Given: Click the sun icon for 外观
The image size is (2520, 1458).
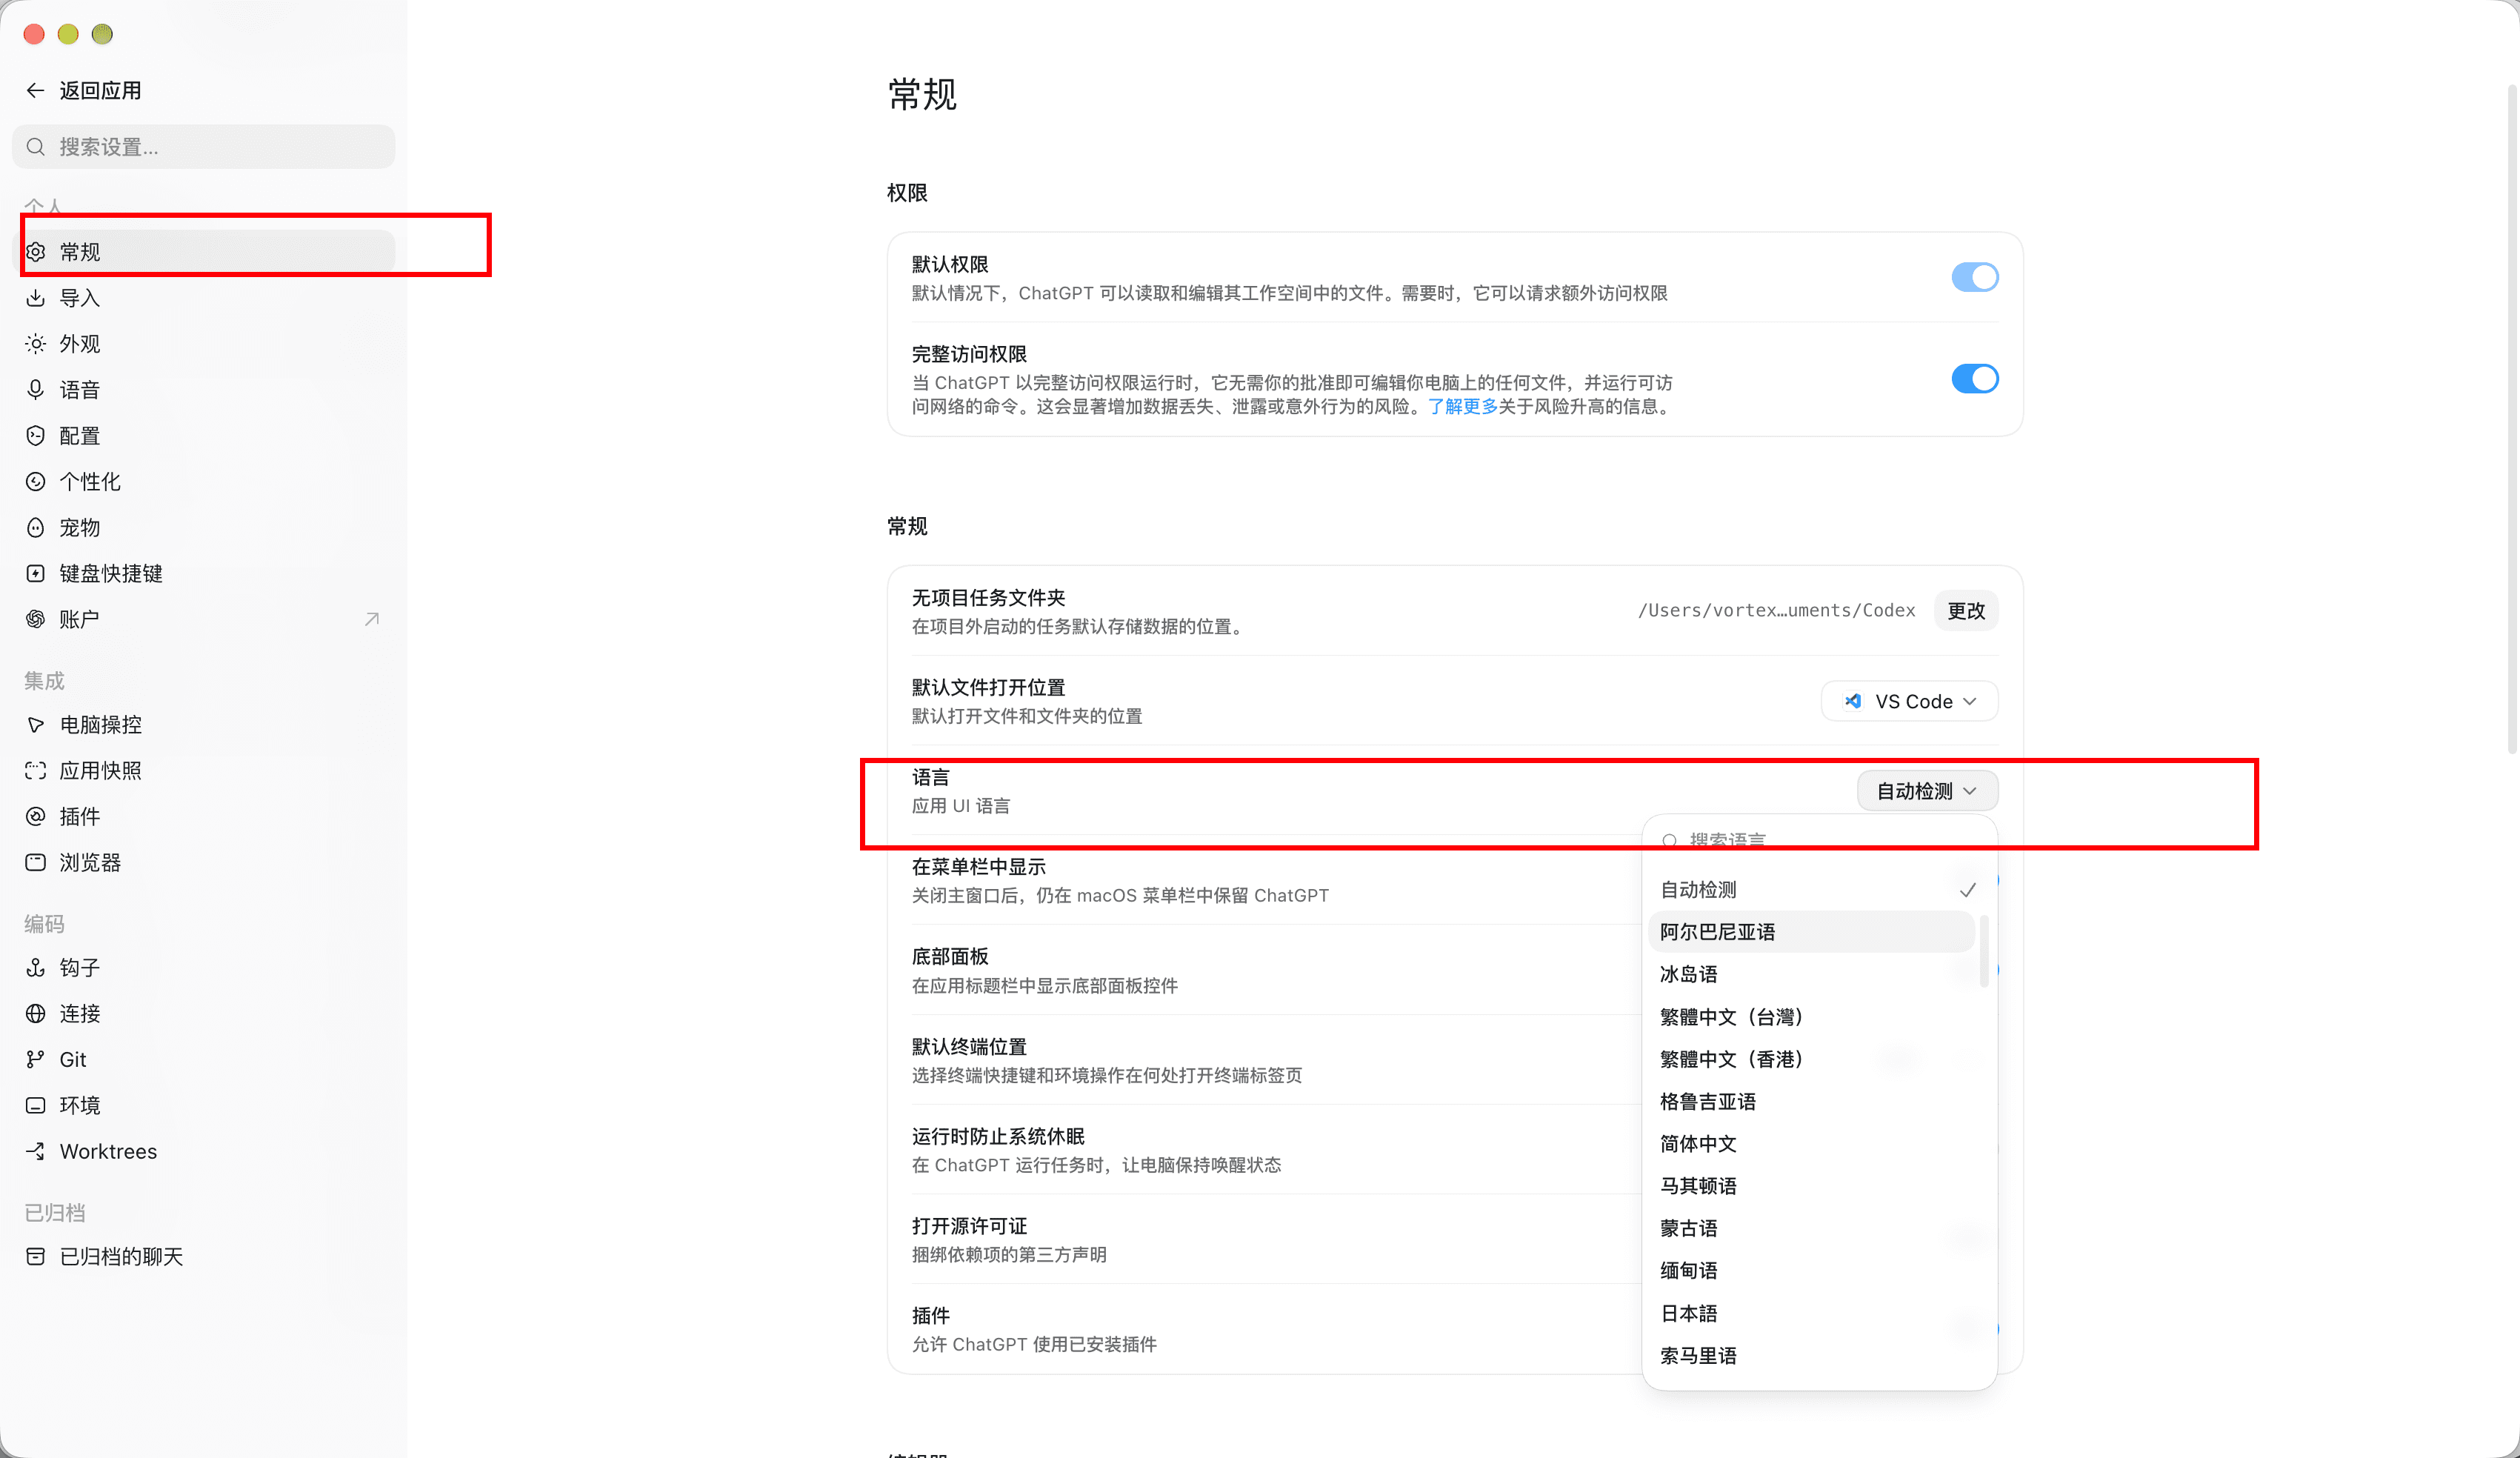Looking at the screenshot, I should tap(35, 344).
